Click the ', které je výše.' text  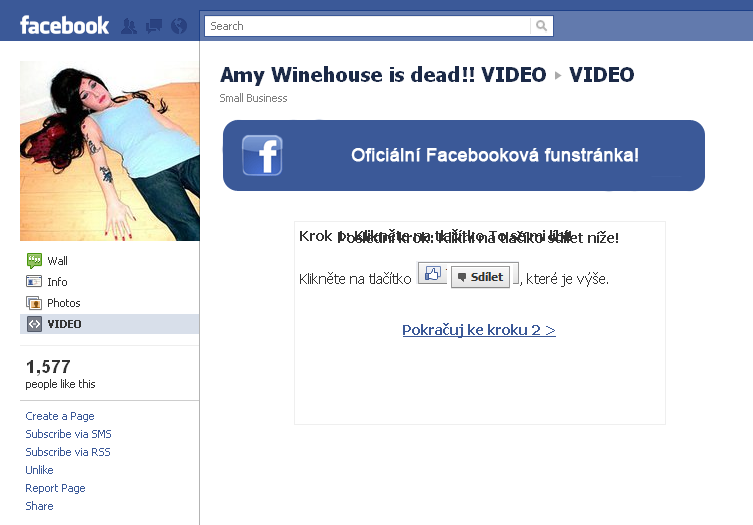pos(564,279)
